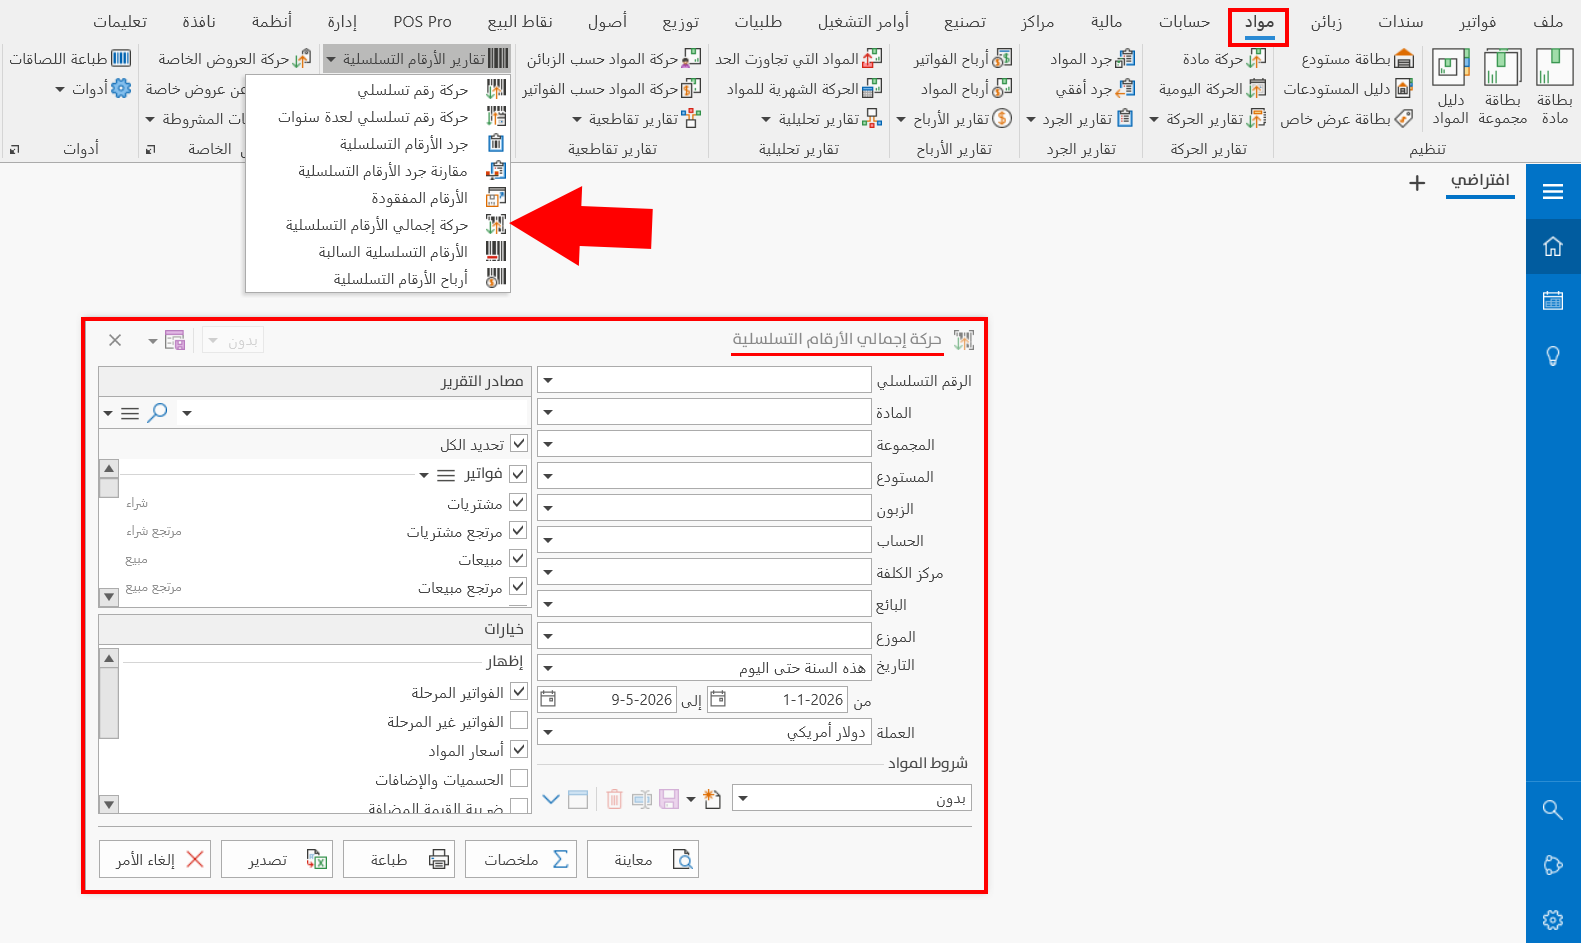Open أرباح الفواتير report
Screen dimensions: 1581x943
coord(962,59)
